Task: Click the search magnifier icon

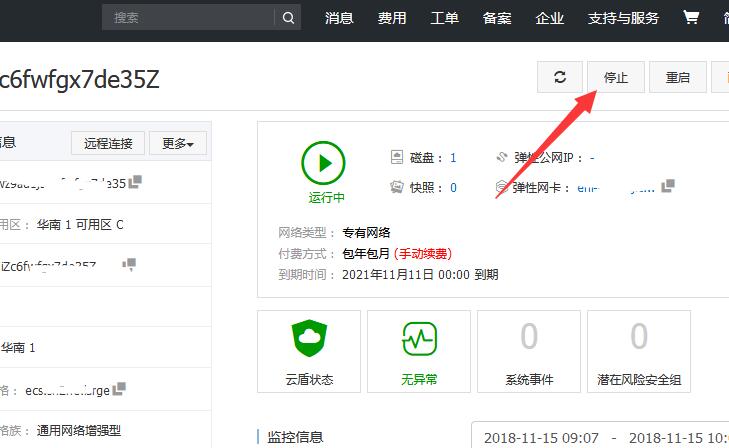Action: [x=288, y=18]
